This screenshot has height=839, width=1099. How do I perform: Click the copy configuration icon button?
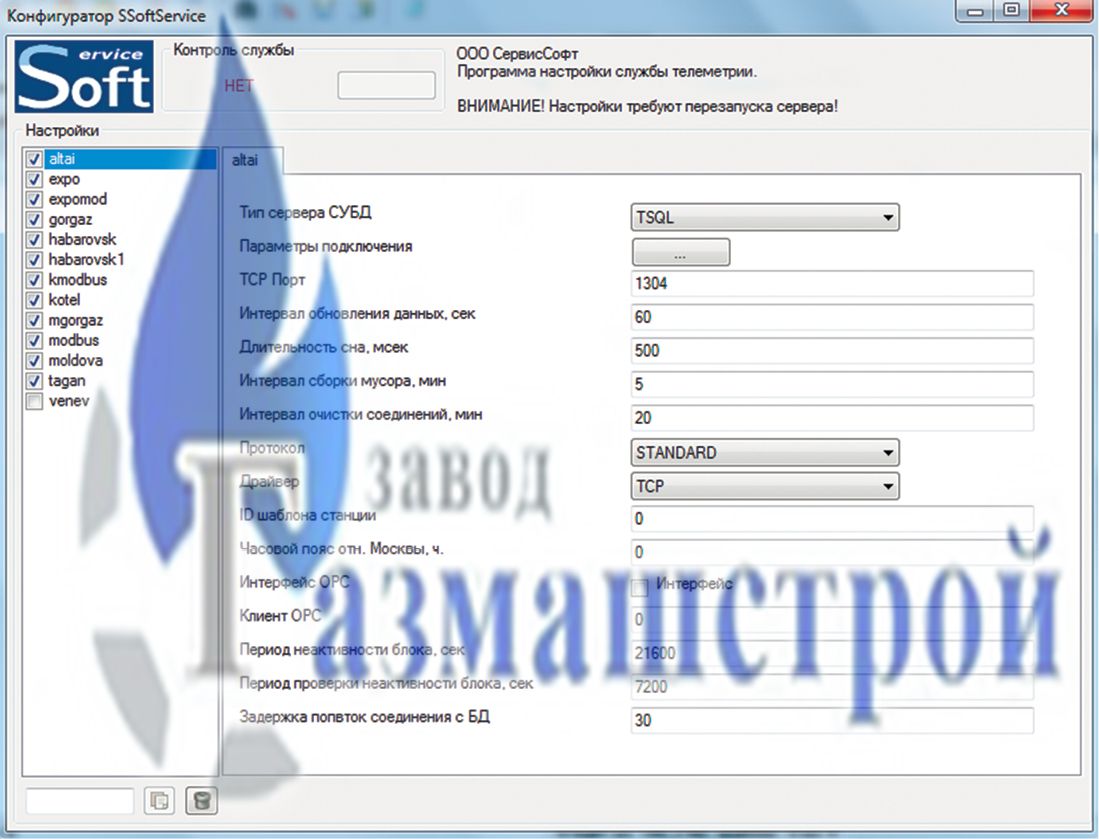pos(159,800)
